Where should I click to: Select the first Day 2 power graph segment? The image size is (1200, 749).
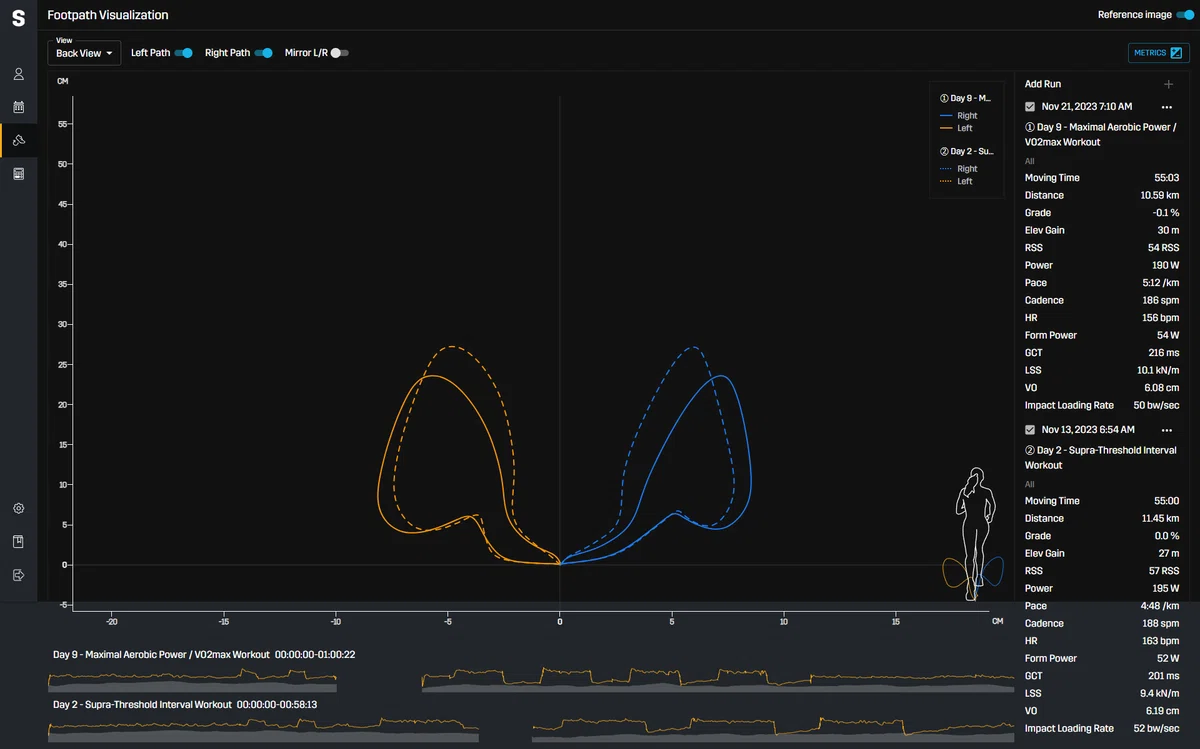pos(264,729)
